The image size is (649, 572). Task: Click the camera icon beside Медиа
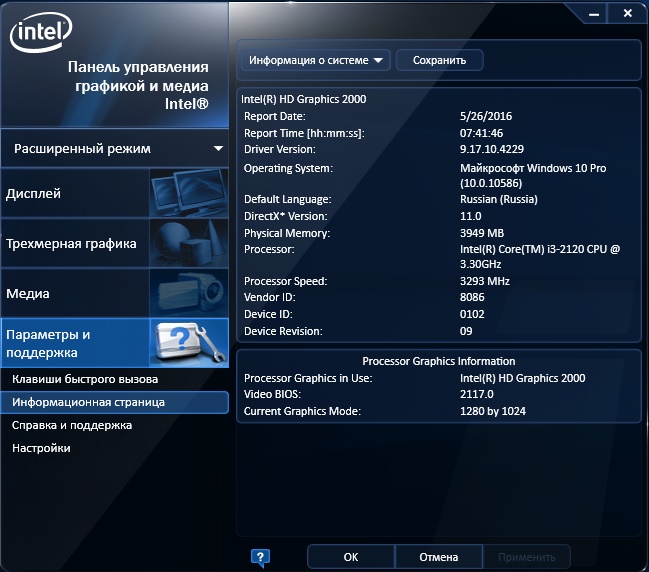pos(189,293)
